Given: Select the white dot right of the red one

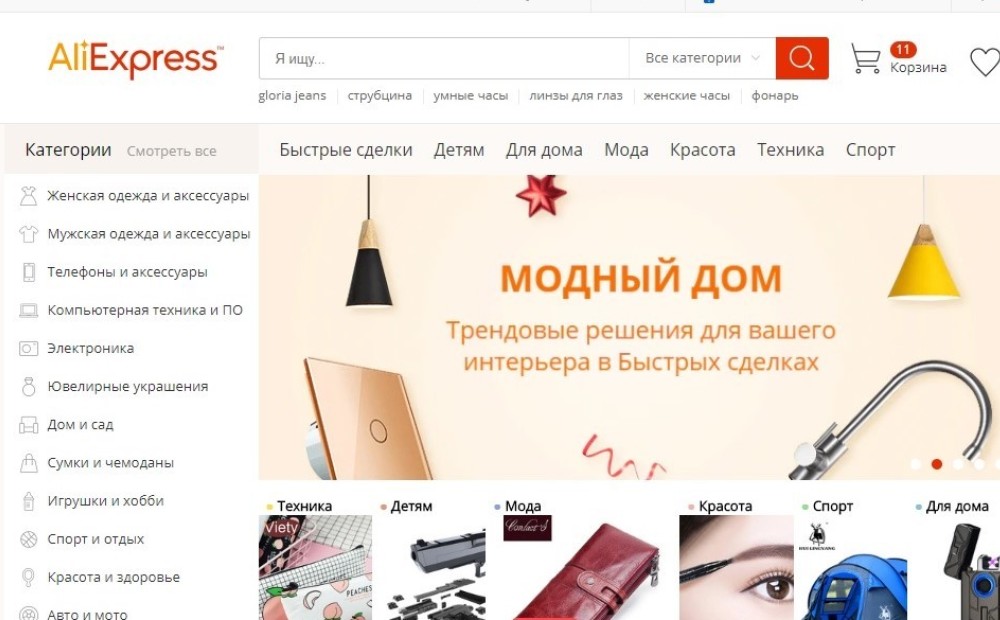Looking at the screenshot, I should point(958,464).
